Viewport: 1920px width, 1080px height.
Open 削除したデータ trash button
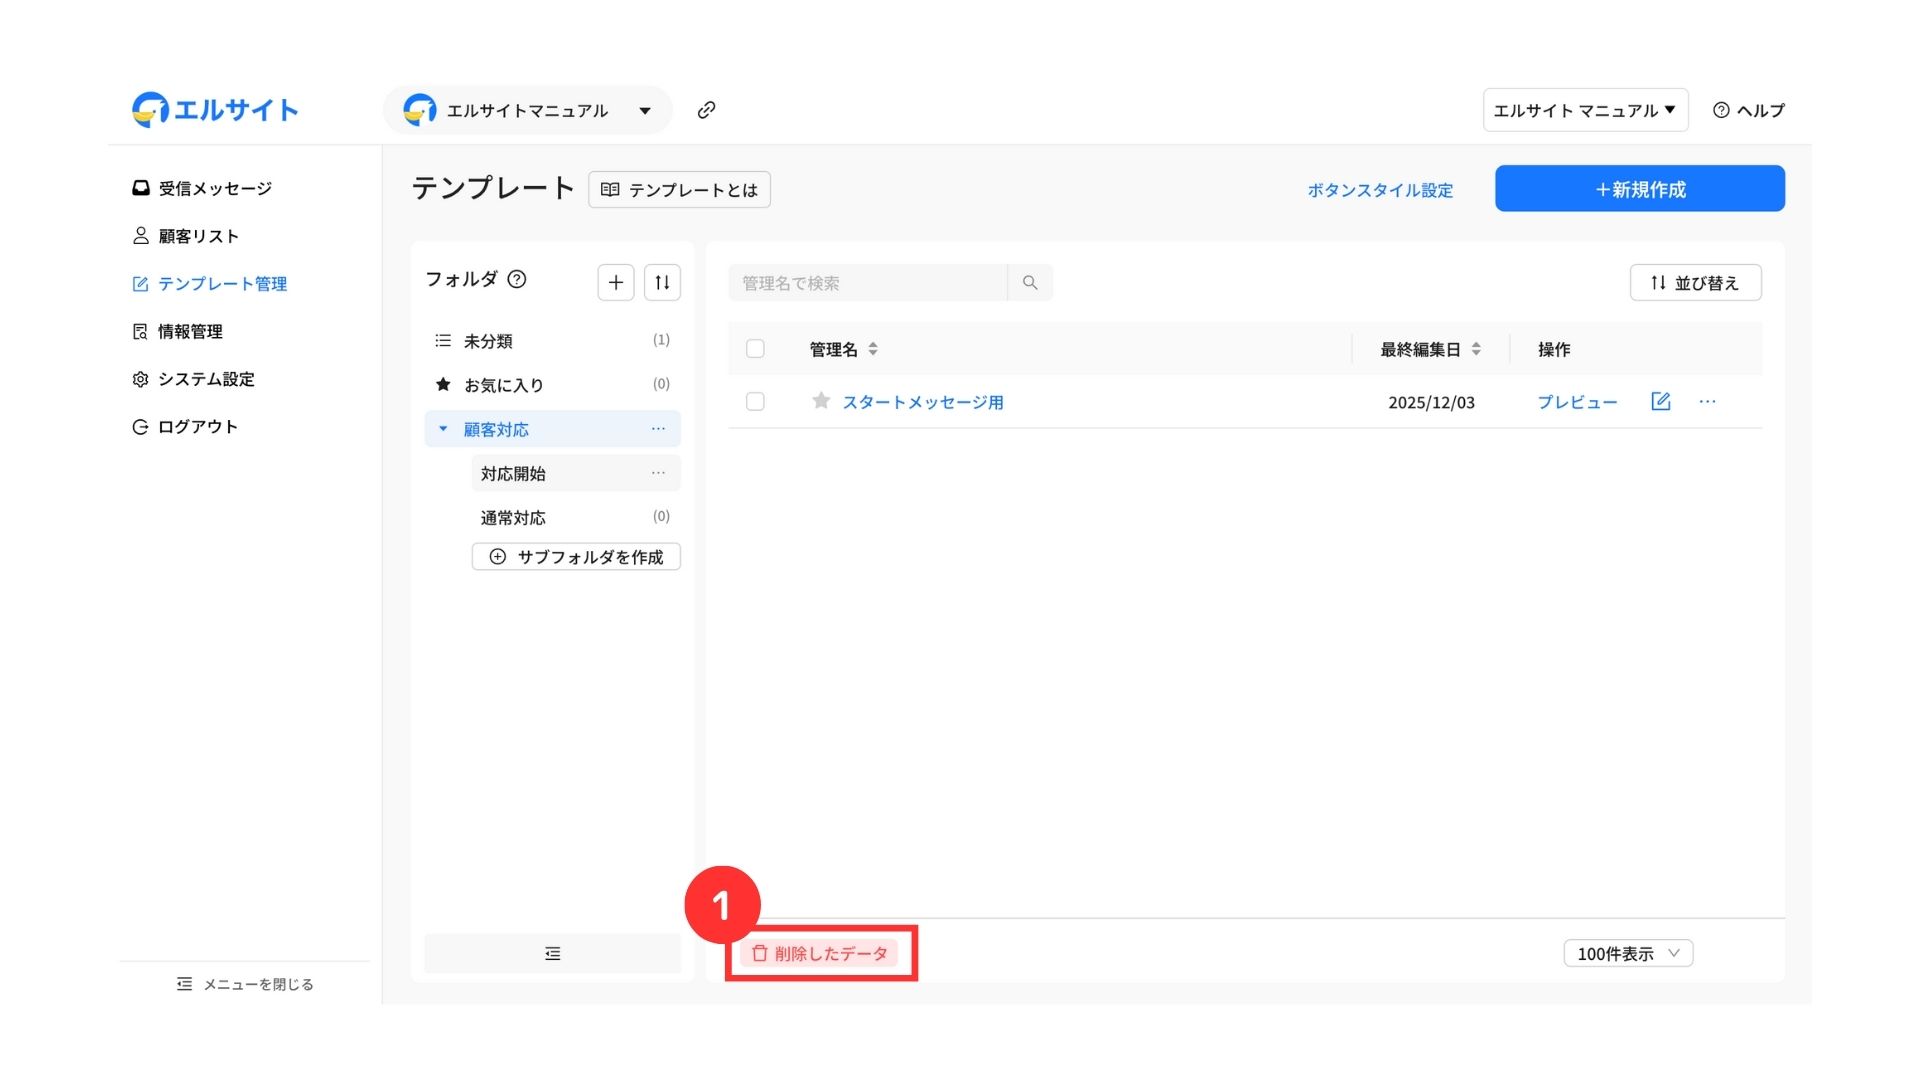[820, 954]
